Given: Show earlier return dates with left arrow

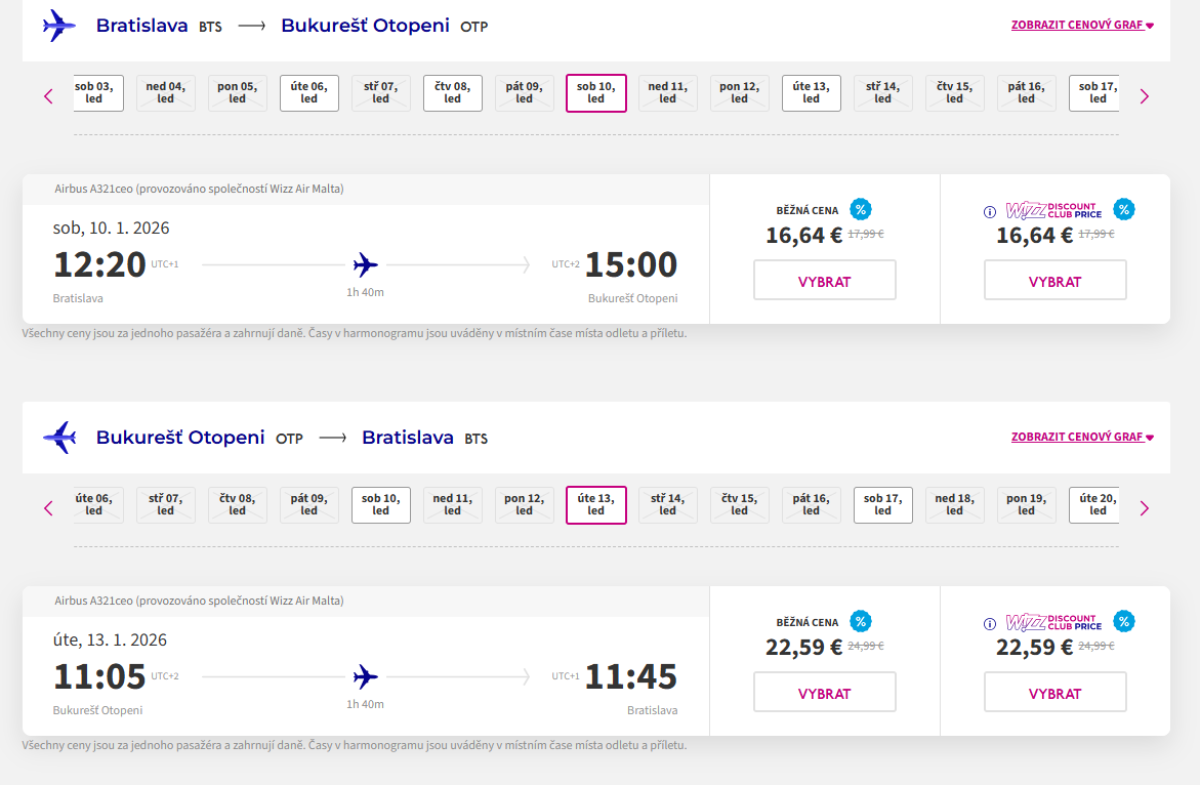Looking at the screenshot, I should pos(48,508).
